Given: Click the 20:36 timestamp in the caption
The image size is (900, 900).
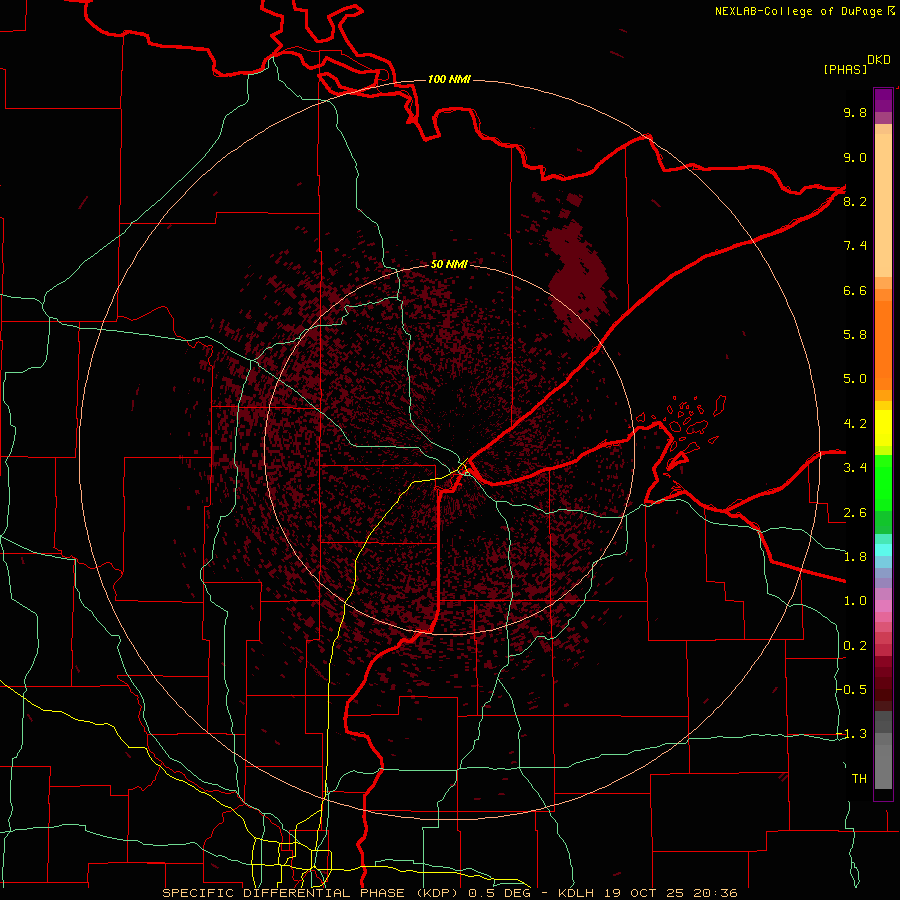Looking at the screenshot, I should pyautogui.click(x=715, y=893).
